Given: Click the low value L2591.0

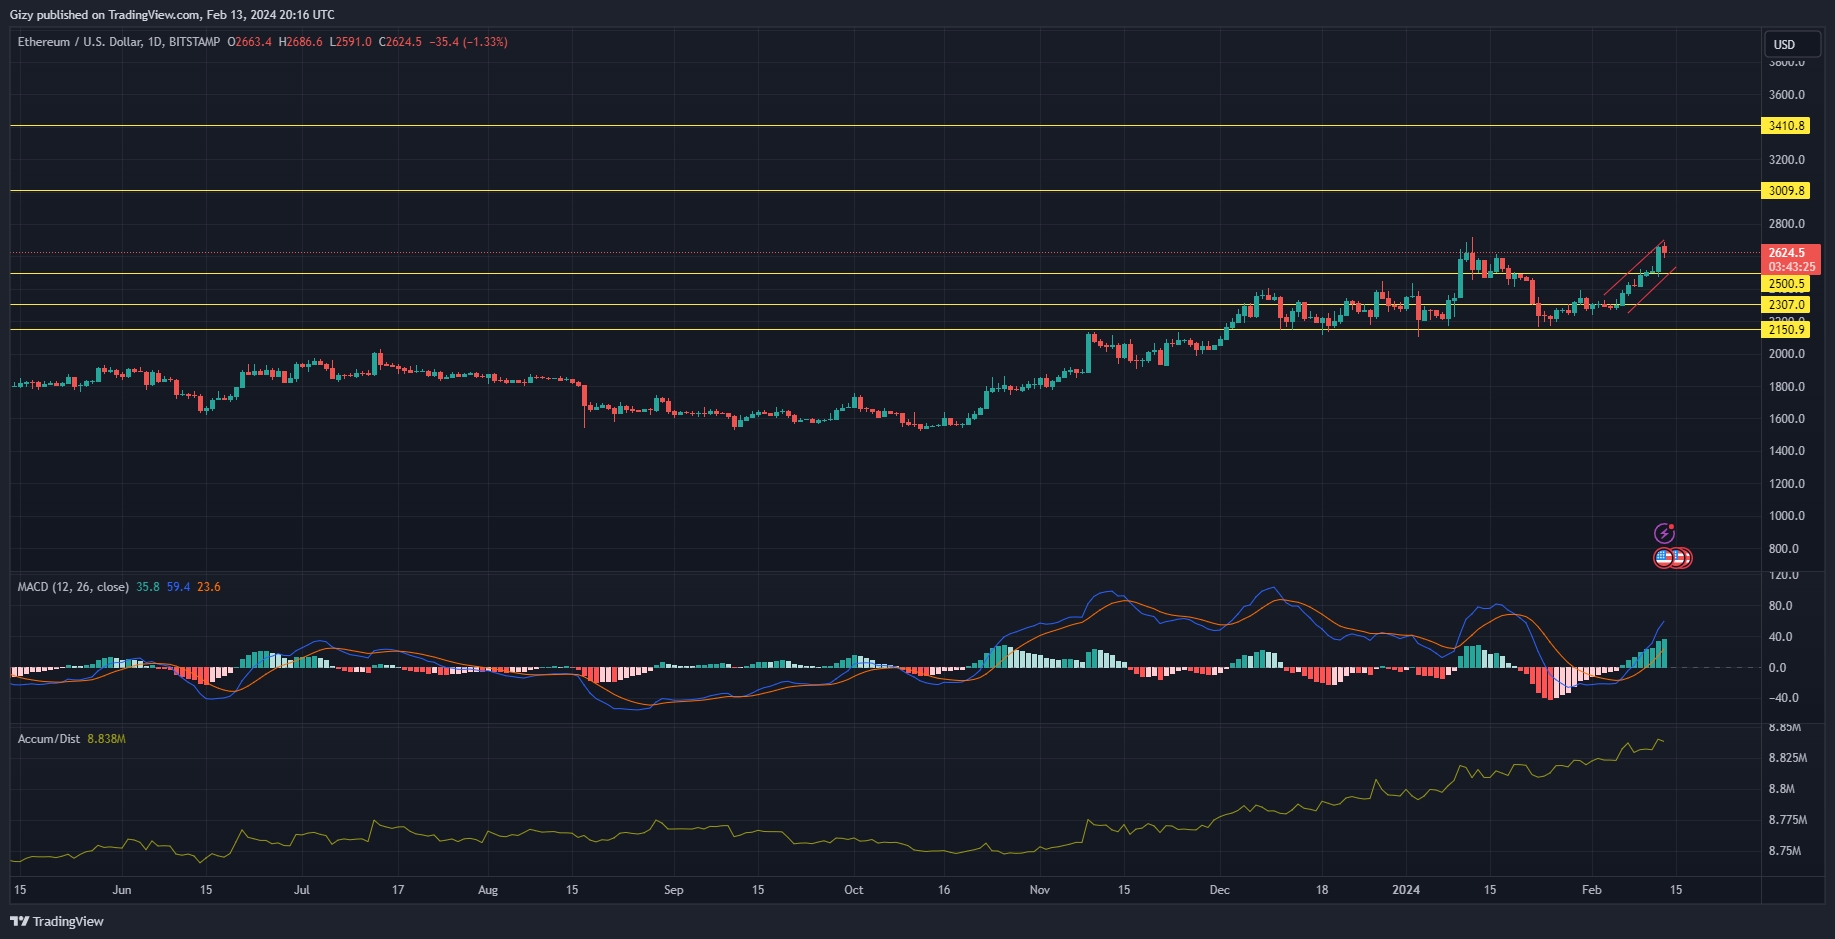Looking at the screenshot, I should click(350, 42).
